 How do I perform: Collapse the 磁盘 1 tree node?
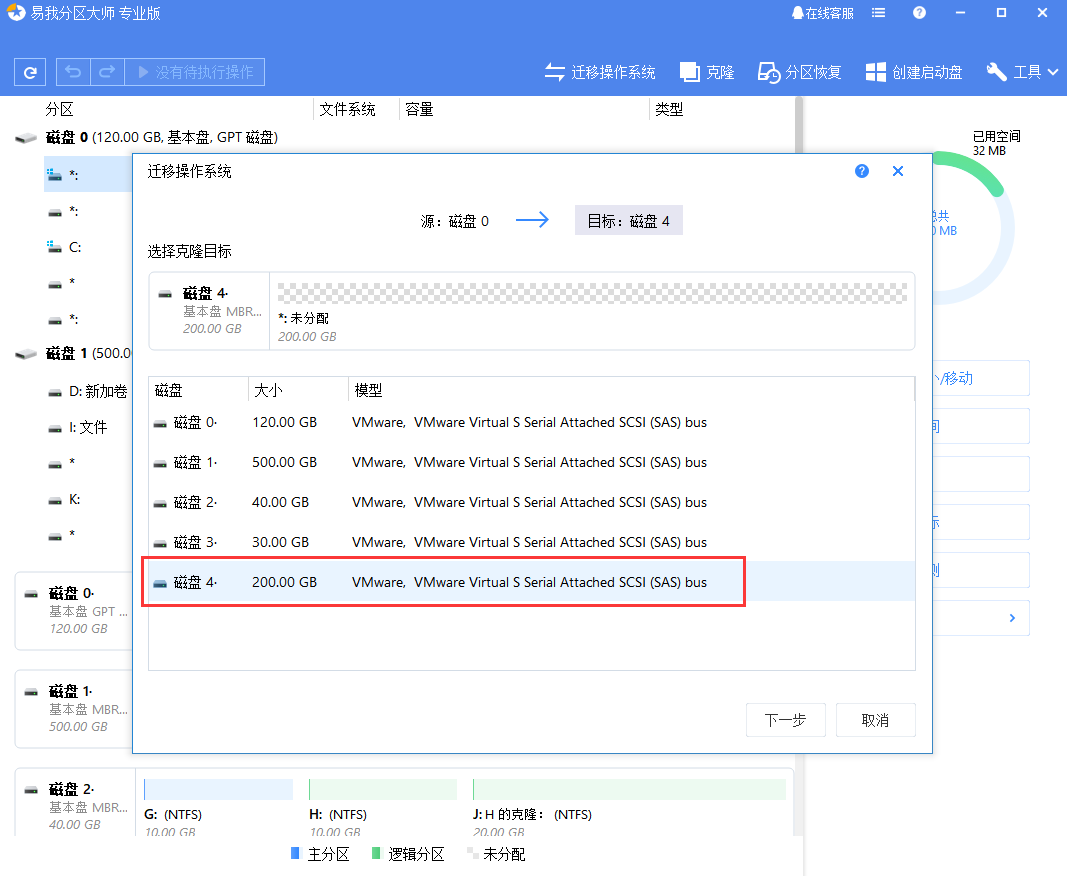pyautogui.click(x=25, y=354)
